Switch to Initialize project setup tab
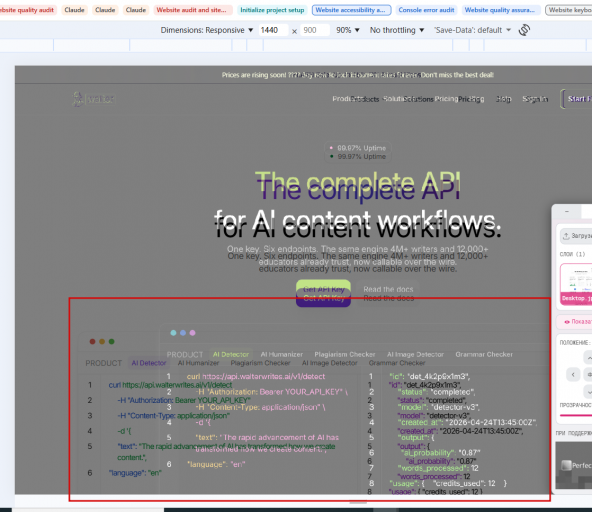This screenshot has width=592, height=512. pos(272,10)
